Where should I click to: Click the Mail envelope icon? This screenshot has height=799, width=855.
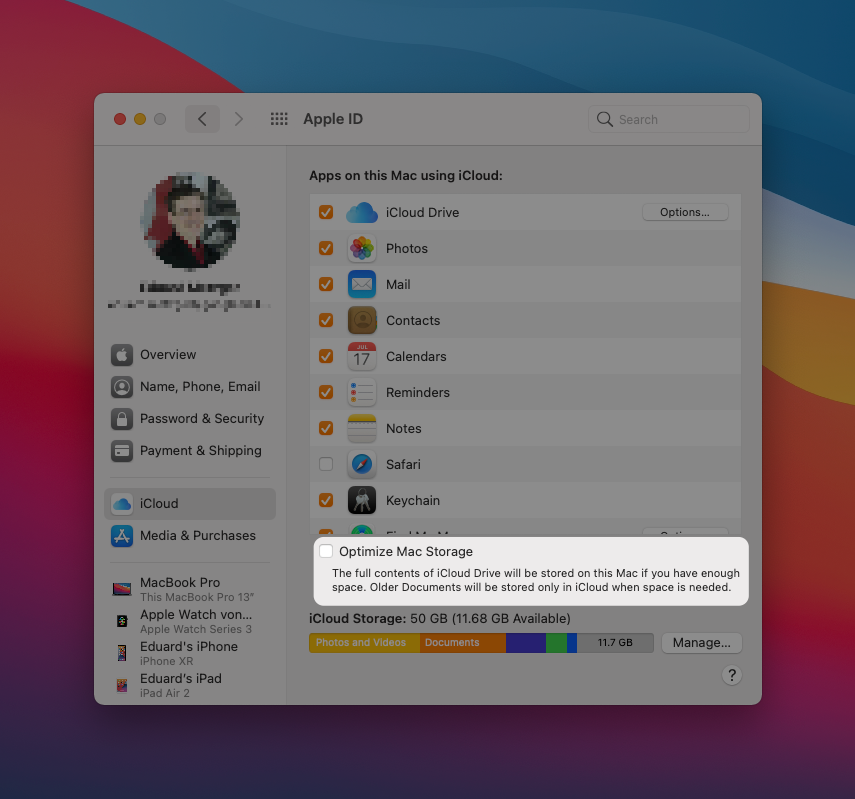362,284
